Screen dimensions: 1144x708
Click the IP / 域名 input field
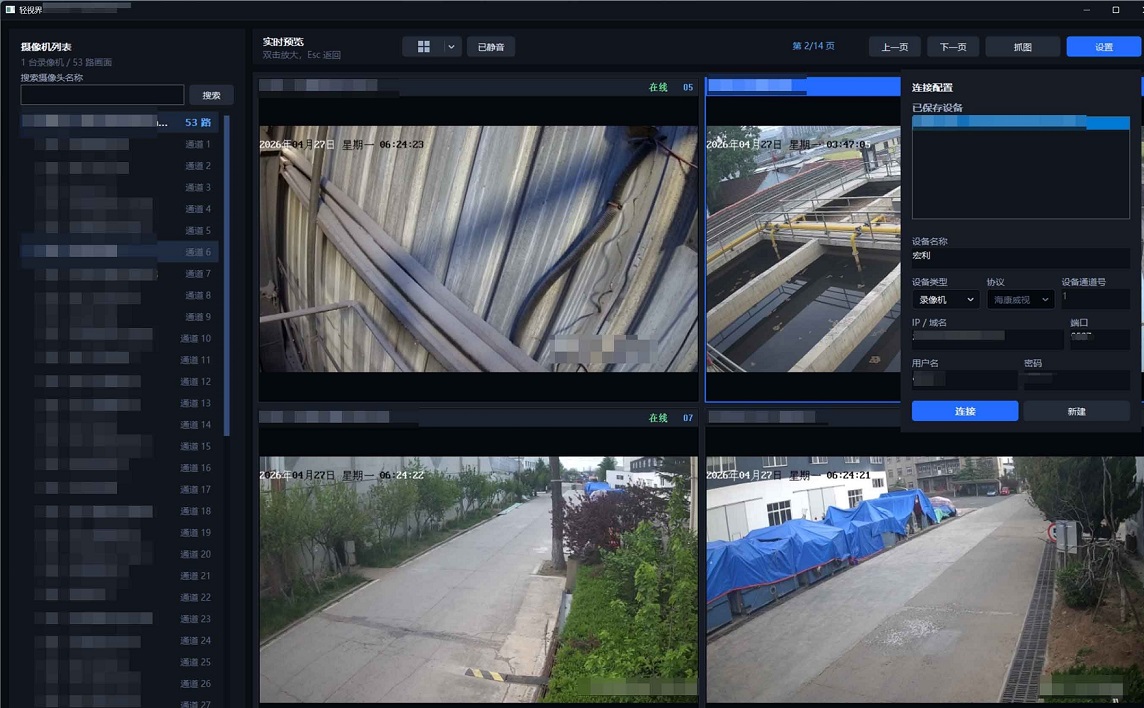click(987, 339)
